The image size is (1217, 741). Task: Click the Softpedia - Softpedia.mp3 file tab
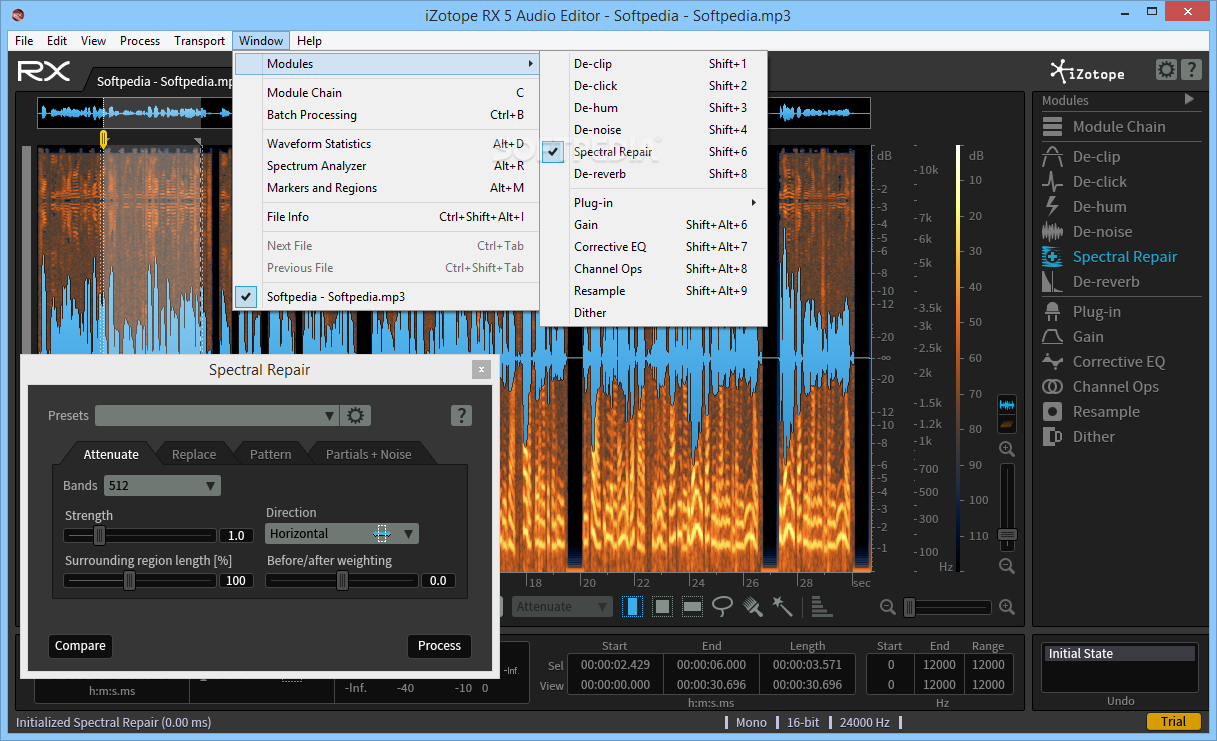[x=165, y=81]
